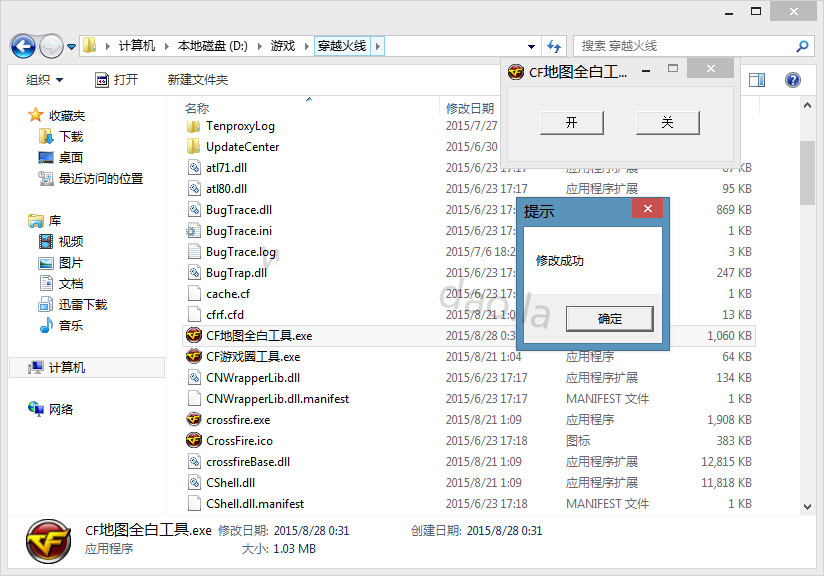Select atl71.dll file icon
The width and height of the screenshot is (824, 576).
click(x=194, y=168)
